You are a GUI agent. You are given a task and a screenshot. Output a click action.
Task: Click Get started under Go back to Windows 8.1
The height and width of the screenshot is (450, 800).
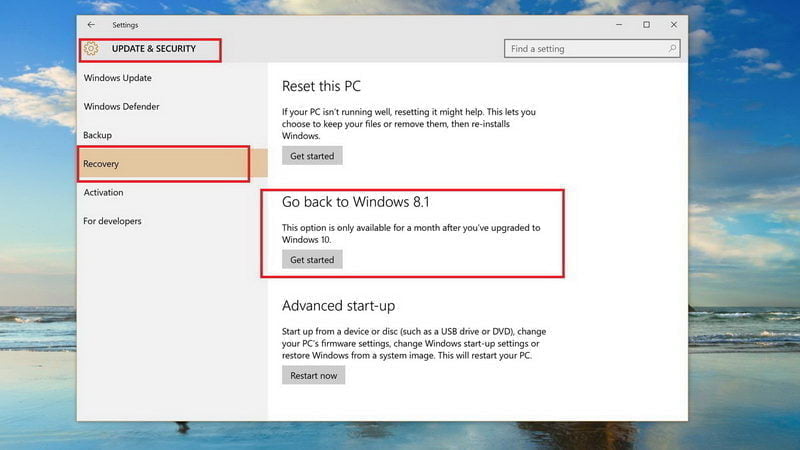point(312,259)
